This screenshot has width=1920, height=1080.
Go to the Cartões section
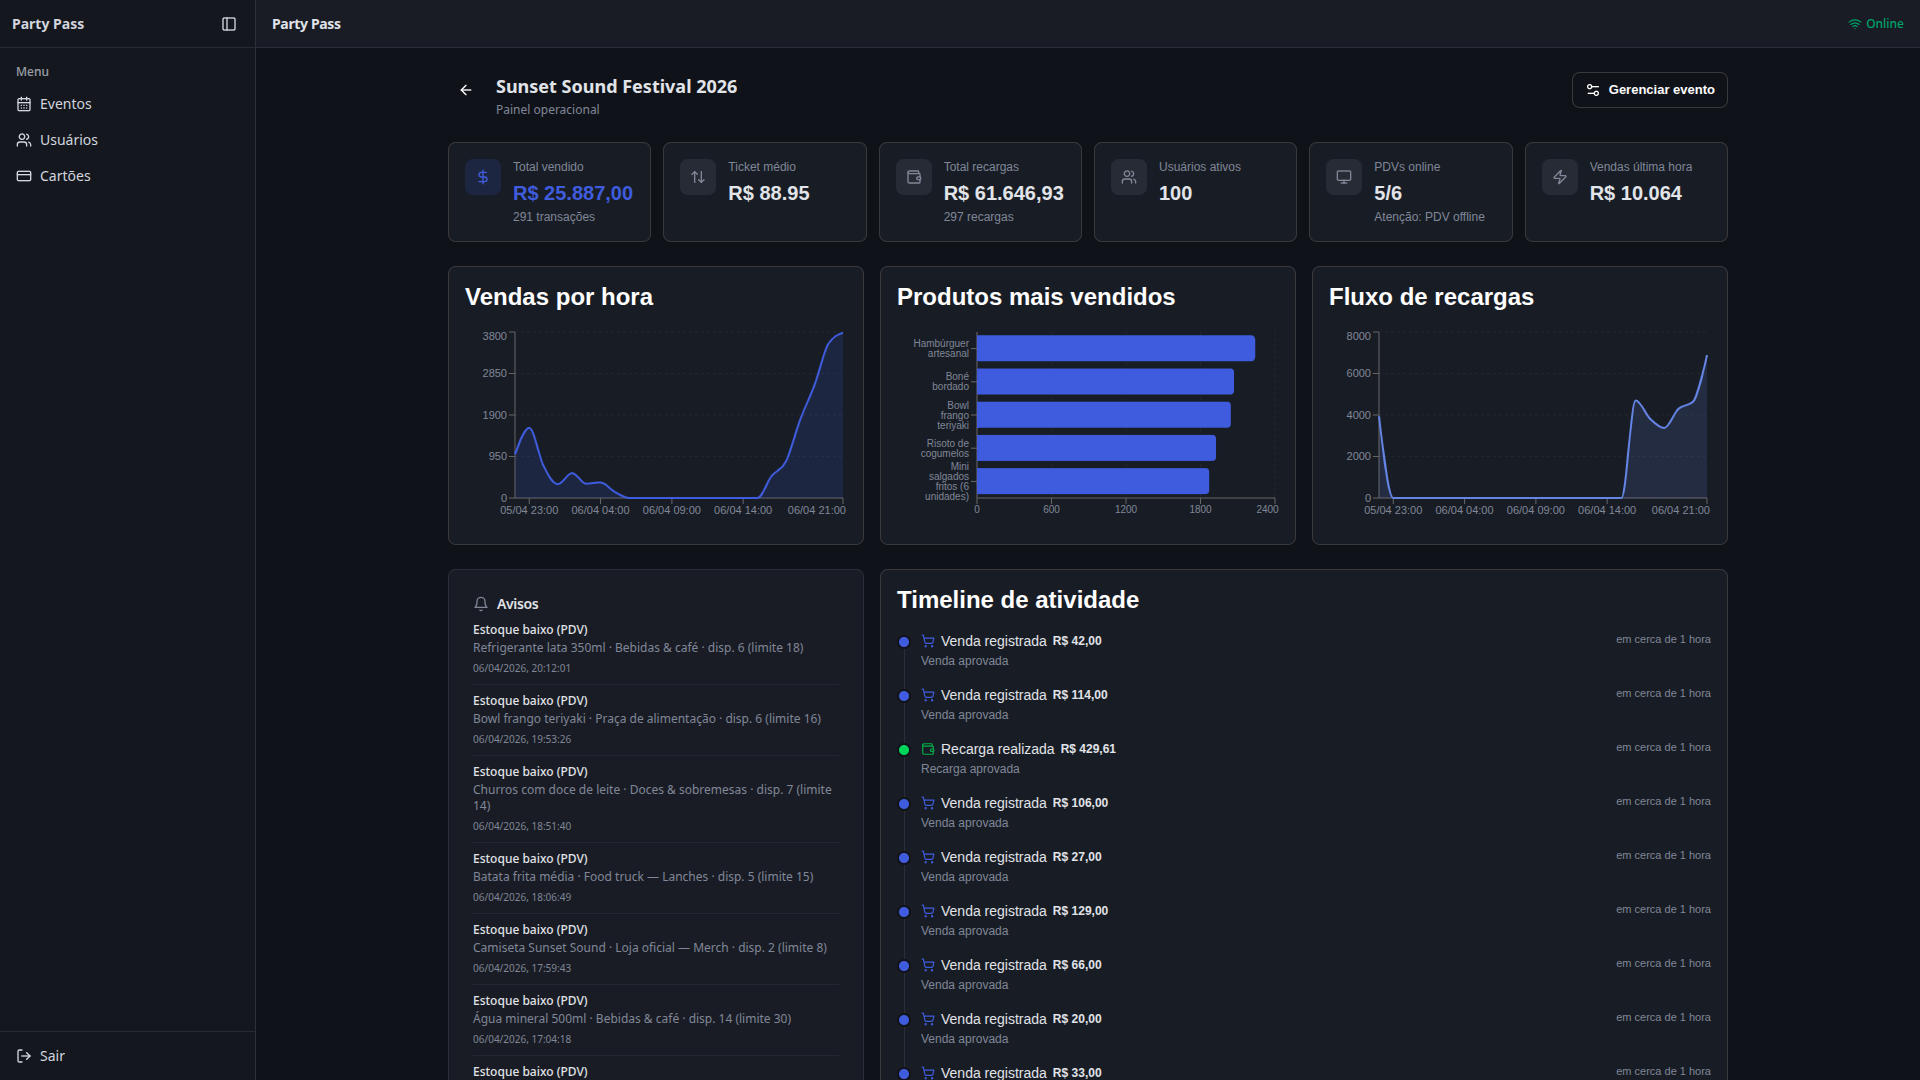65,176
